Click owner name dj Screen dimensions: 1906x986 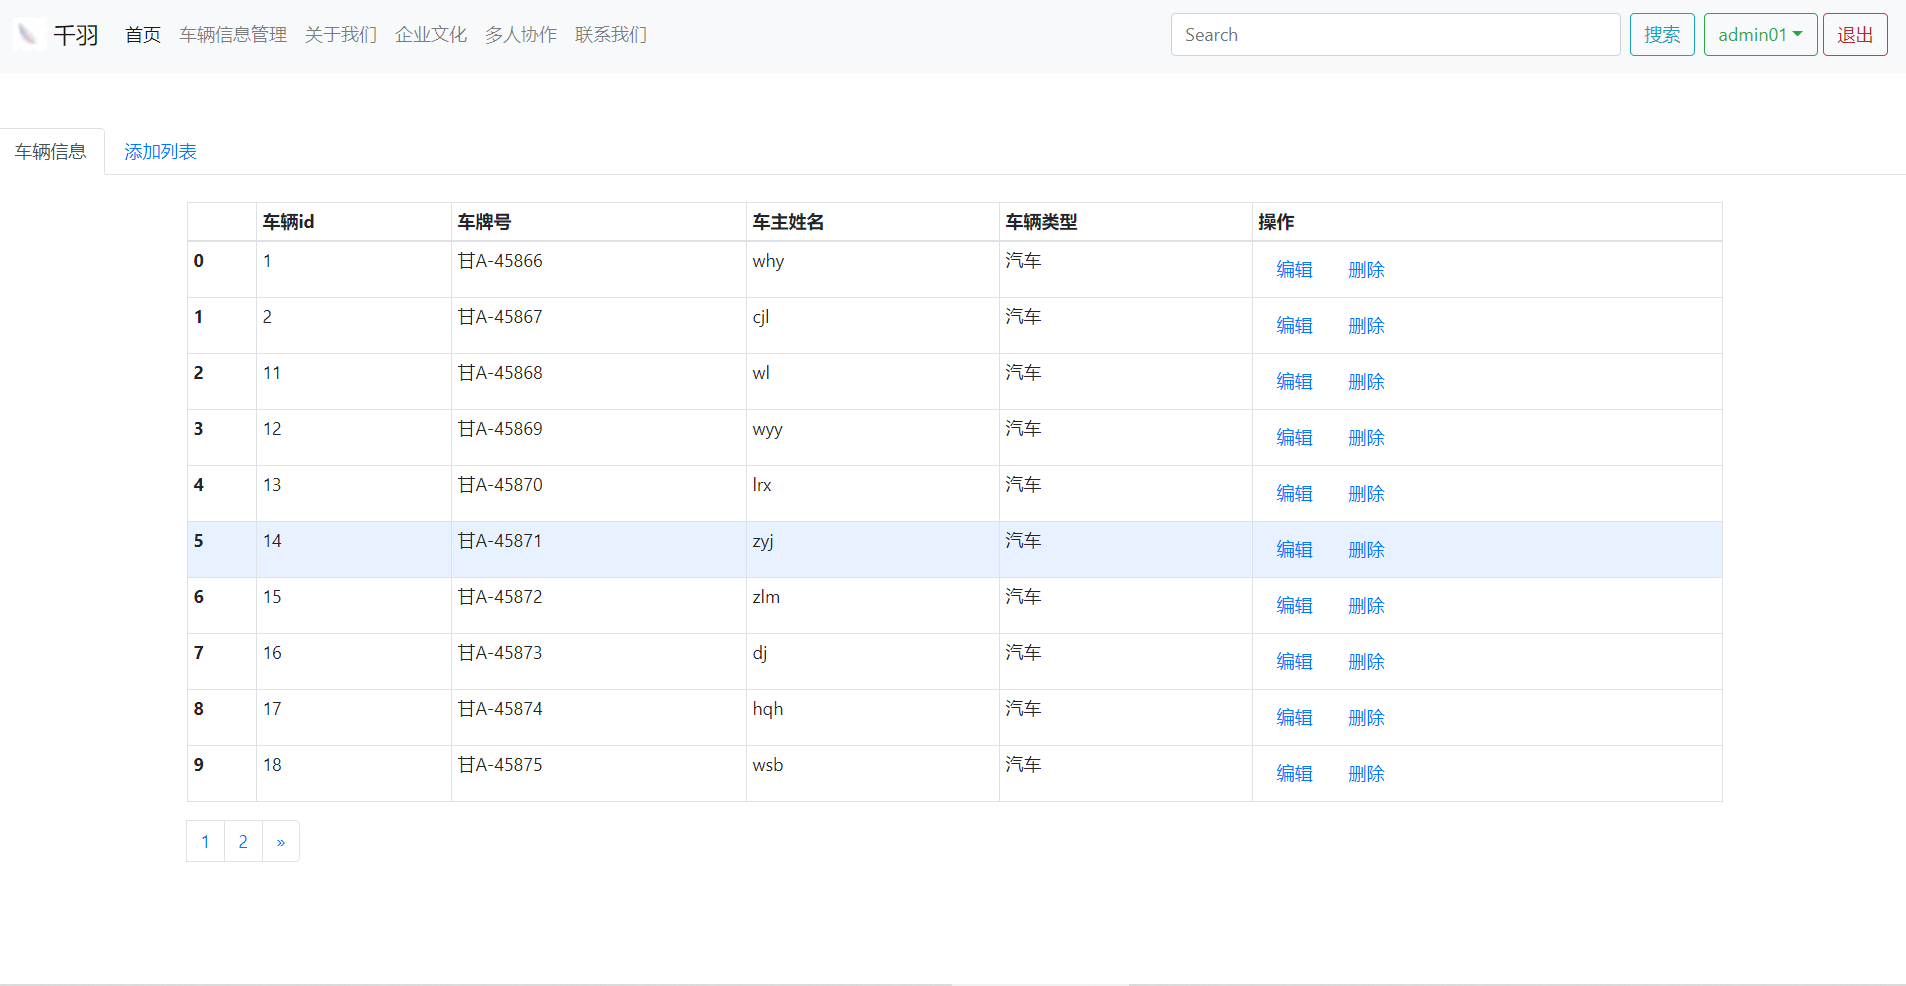(760, 653)
